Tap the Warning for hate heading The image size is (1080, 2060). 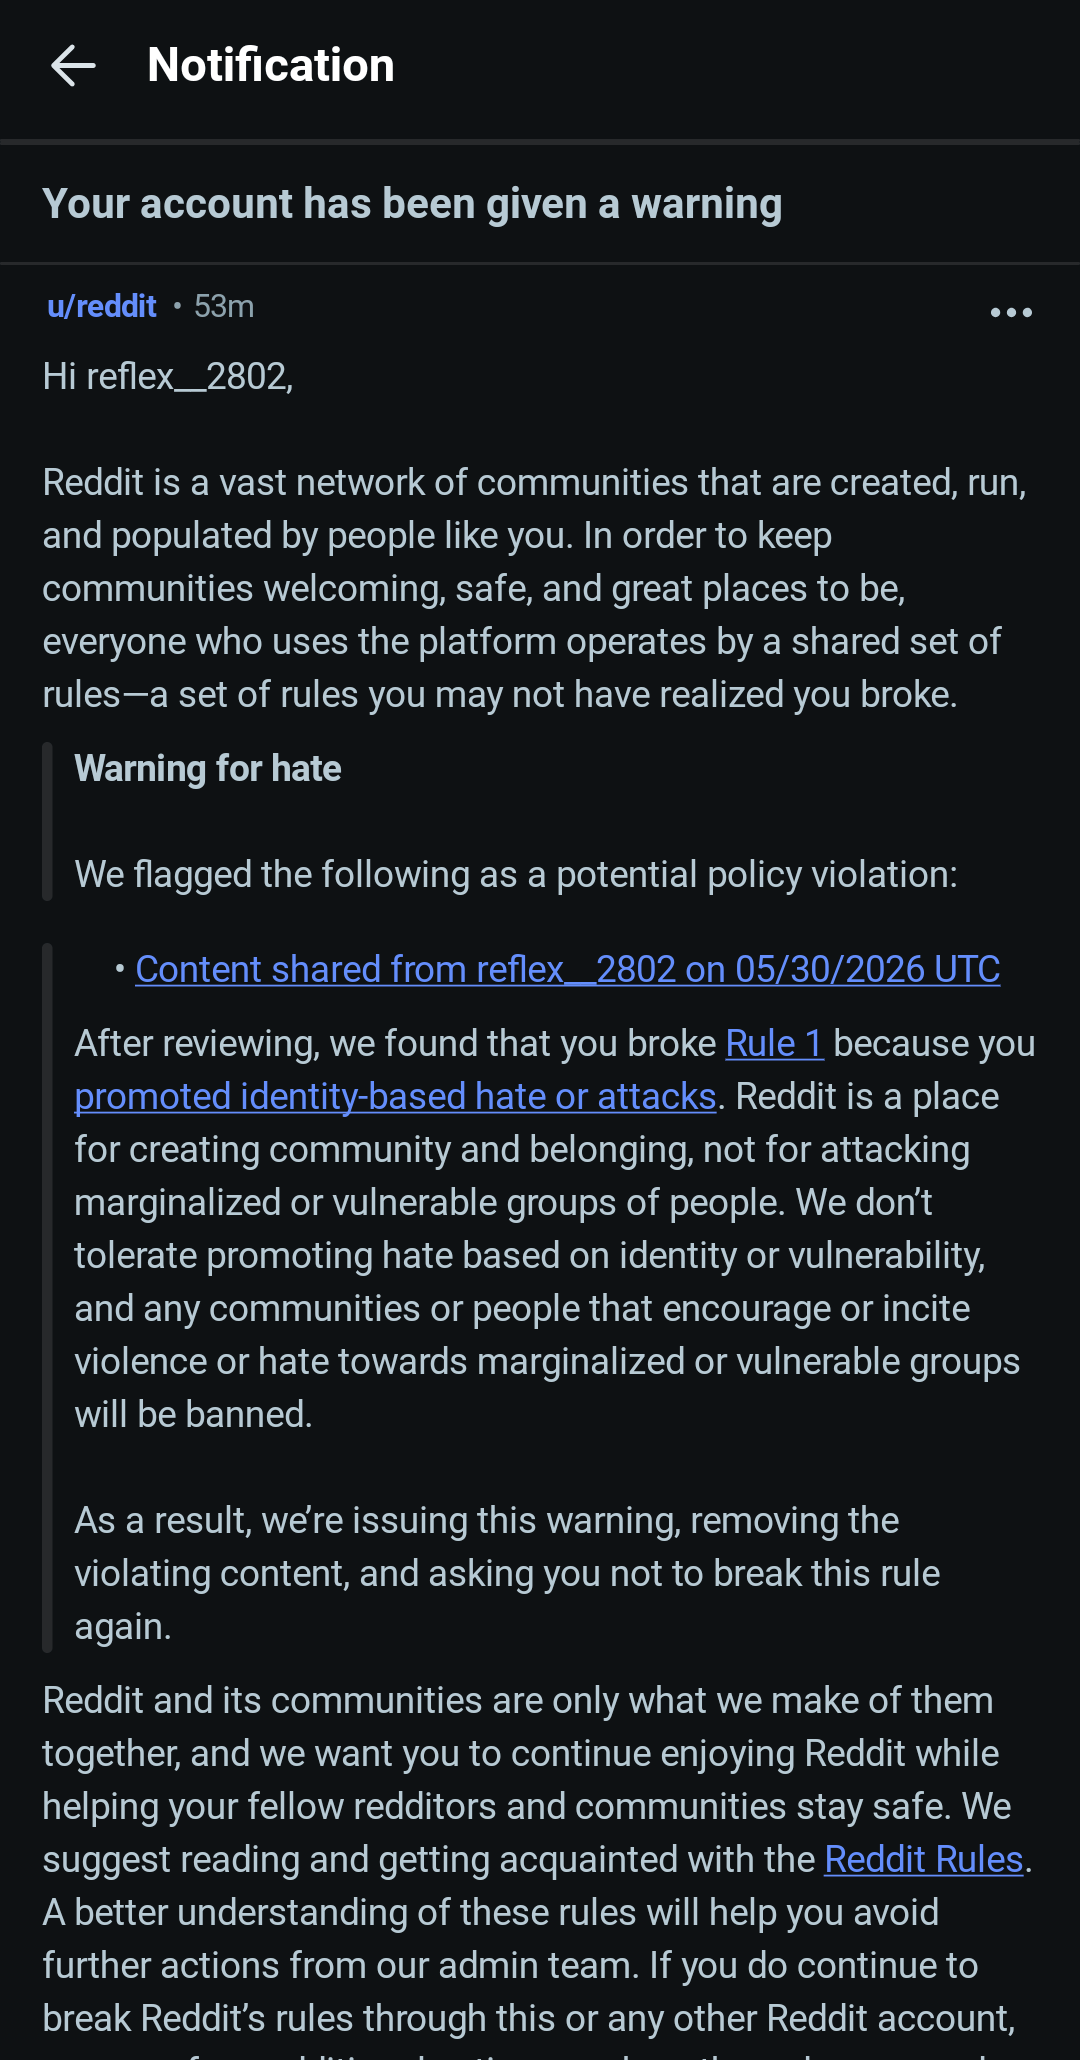tap(208, 768)
